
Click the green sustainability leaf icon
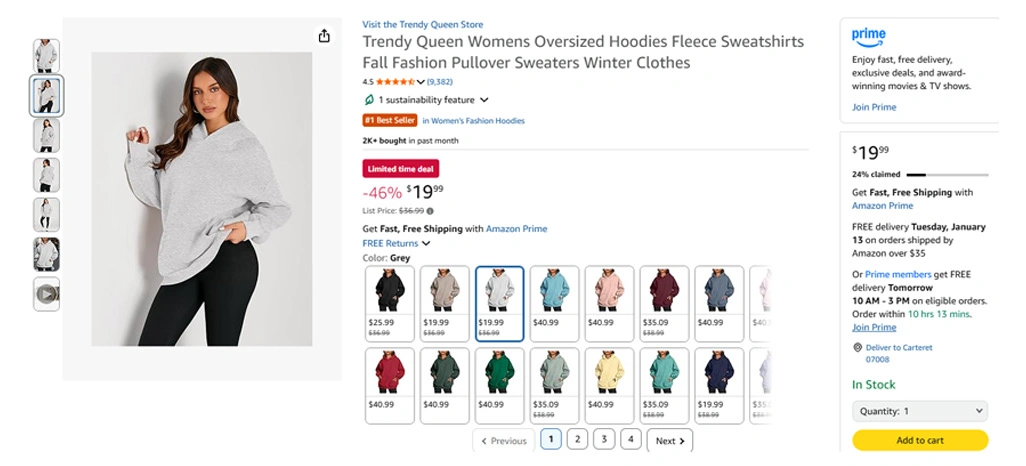[369, 100]
